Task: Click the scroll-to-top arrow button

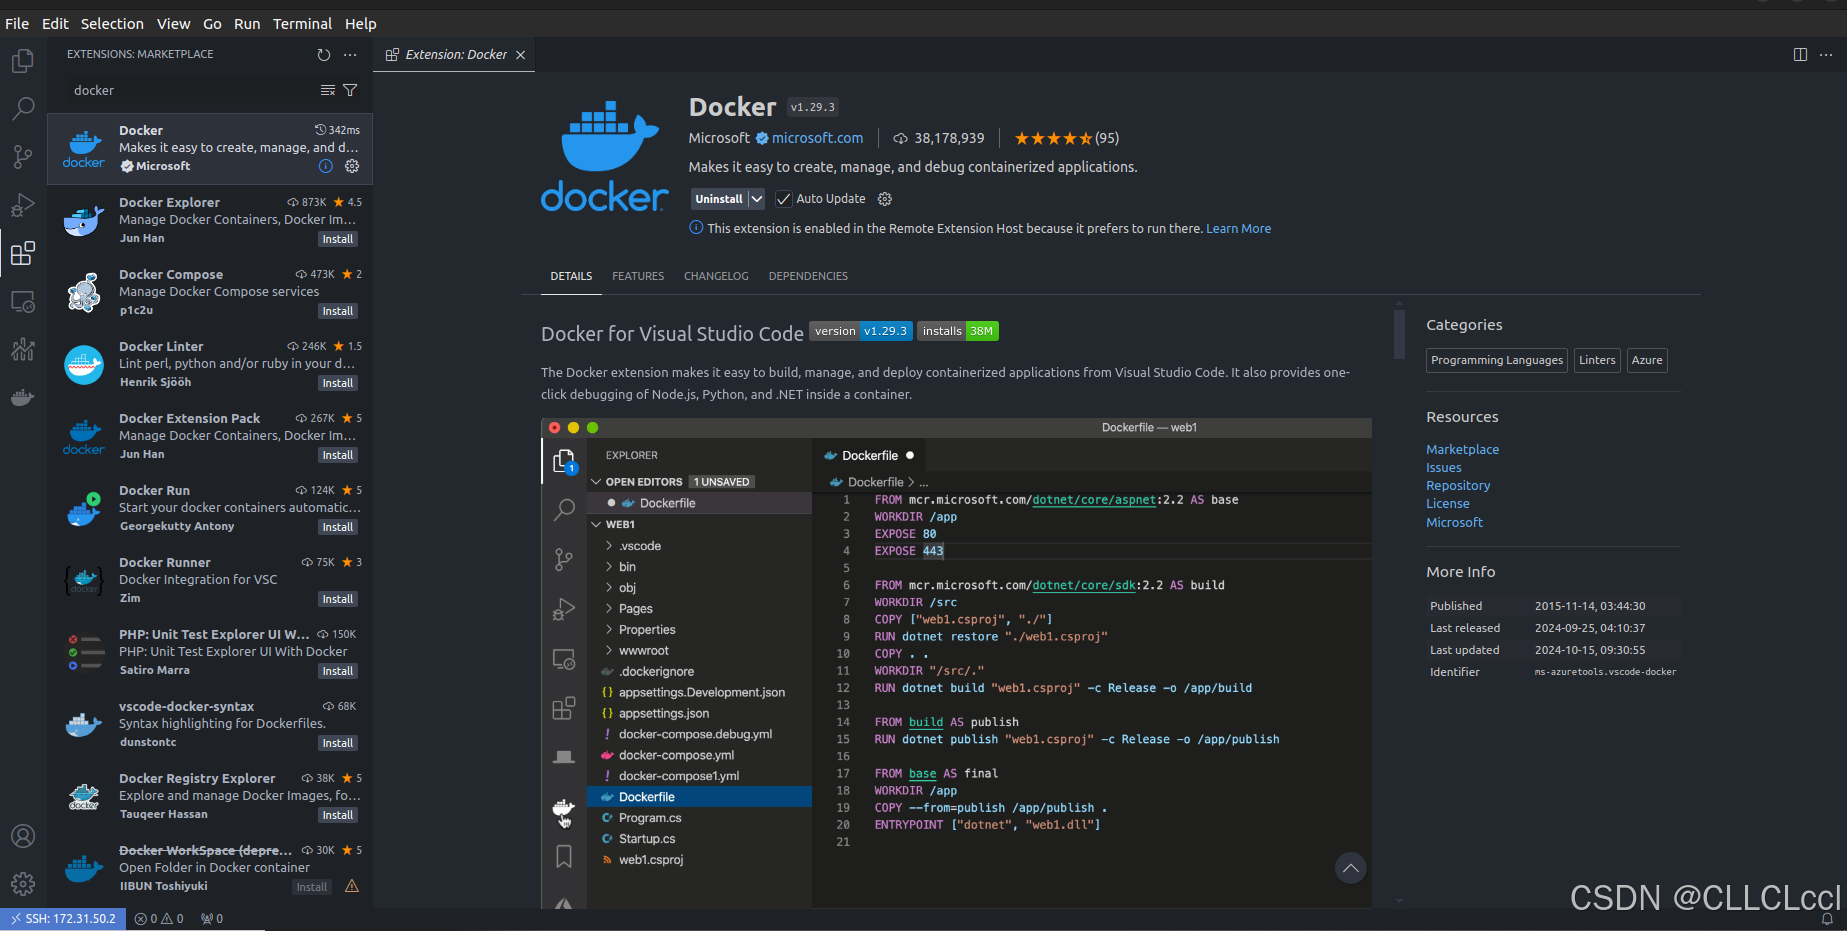Action: click(1351, 868)
